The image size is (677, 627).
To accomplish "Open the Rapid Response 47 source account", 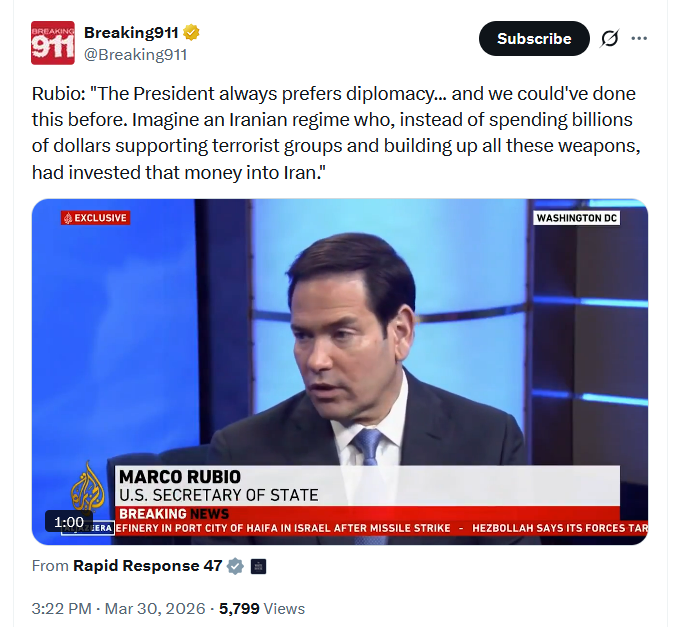I will (x=148, y=566).
